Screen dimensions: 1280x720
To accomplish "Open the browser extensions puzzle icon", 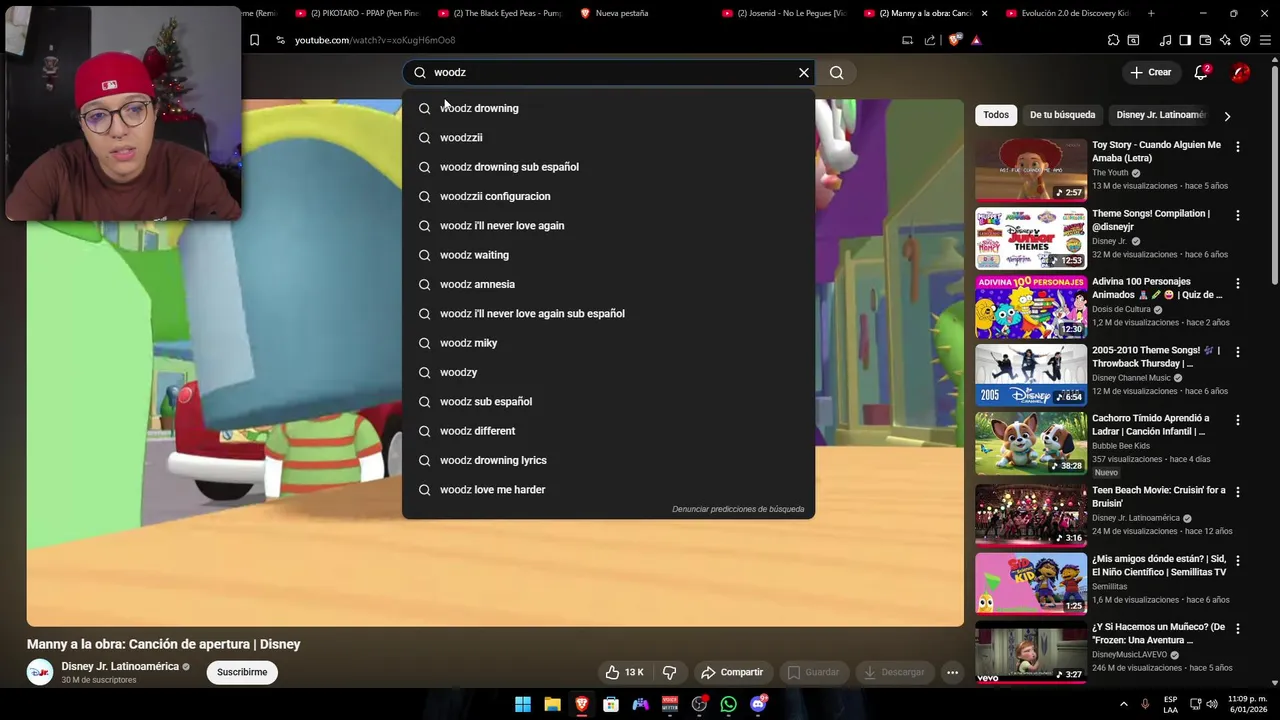I will [1113, 40].
